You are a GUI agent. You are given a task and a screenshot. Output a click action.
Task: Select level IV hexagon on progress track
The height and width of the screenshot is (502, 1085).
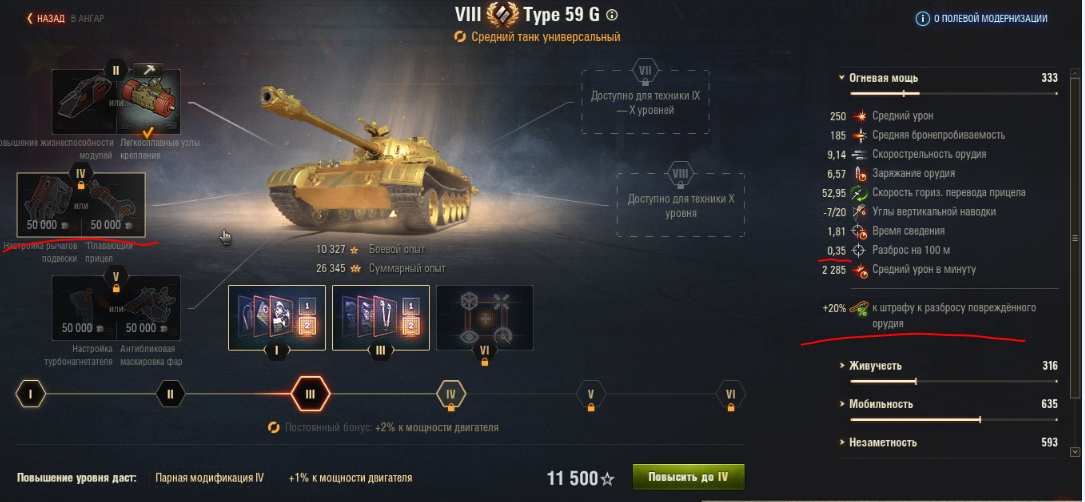450,395
